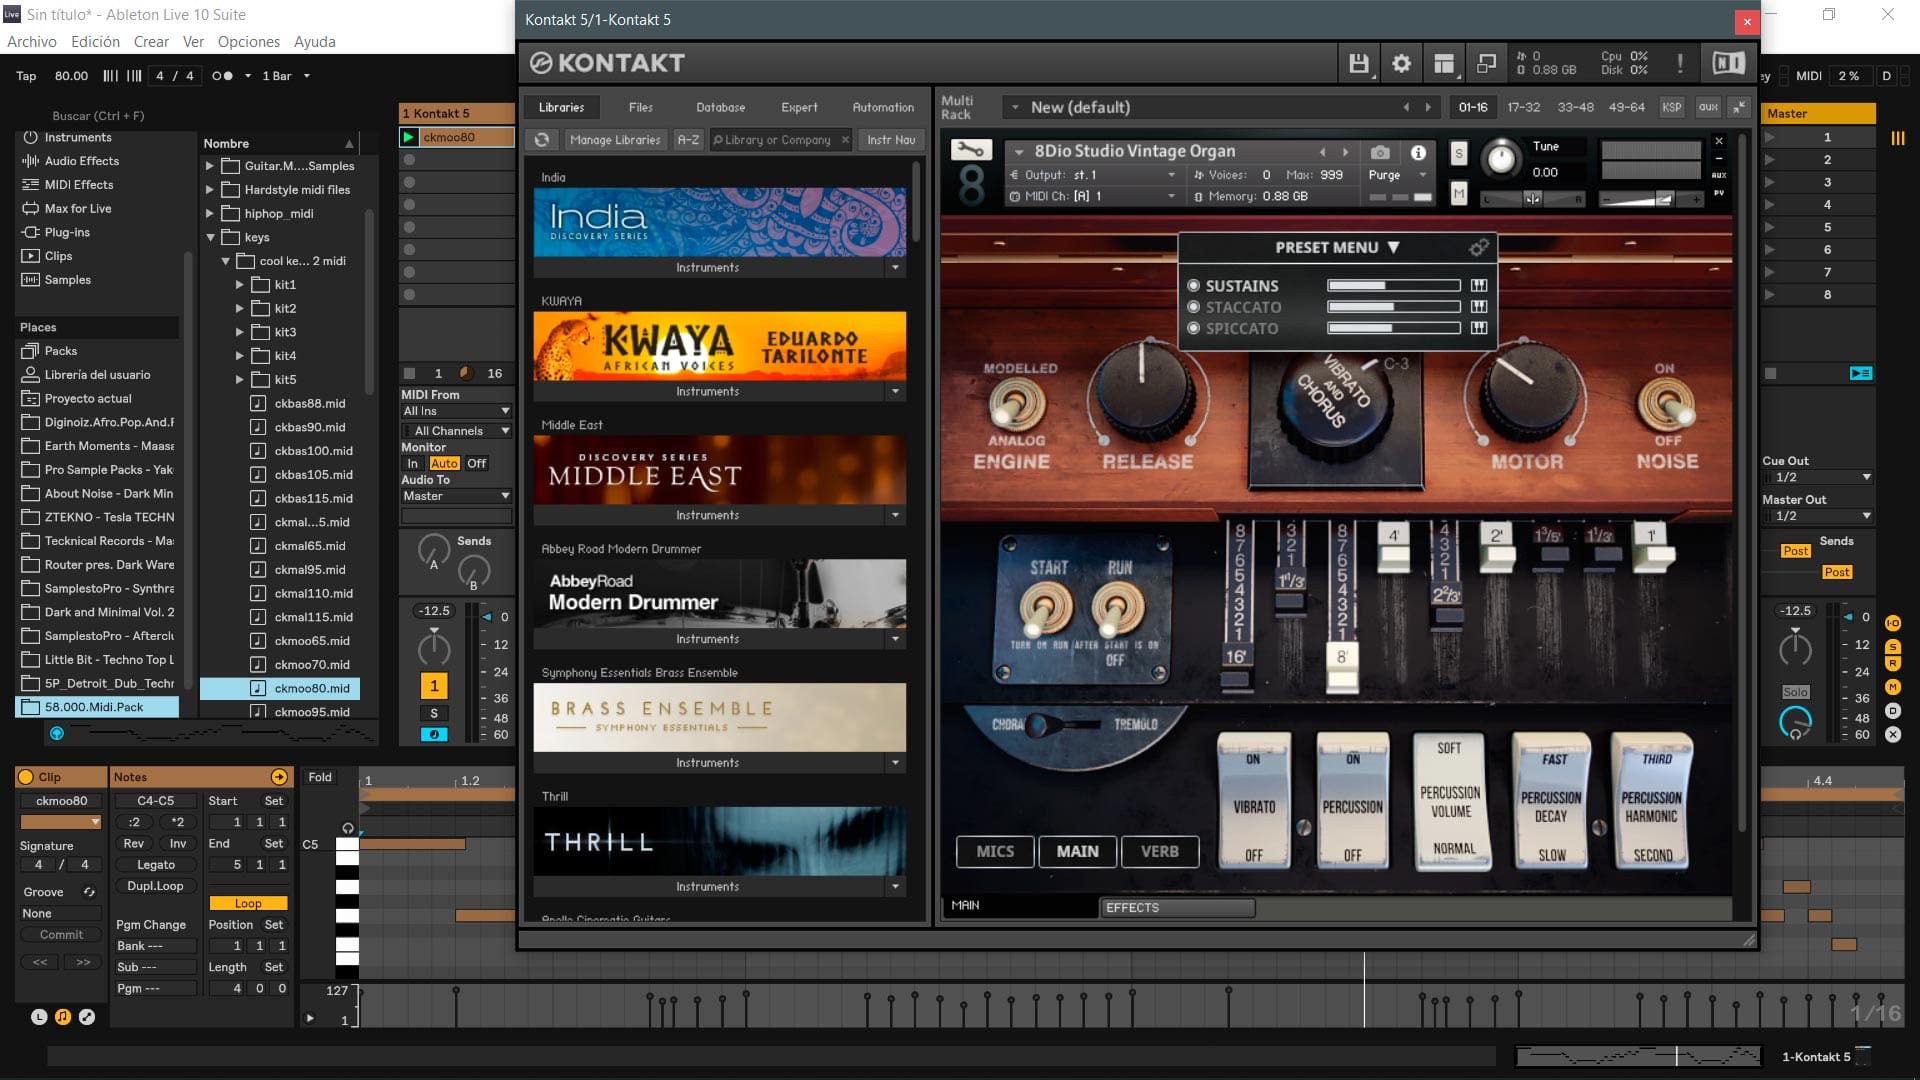Open MIDI From All Ins dropdown
The image size is (1920, 1080).
[x=456, y=411]
